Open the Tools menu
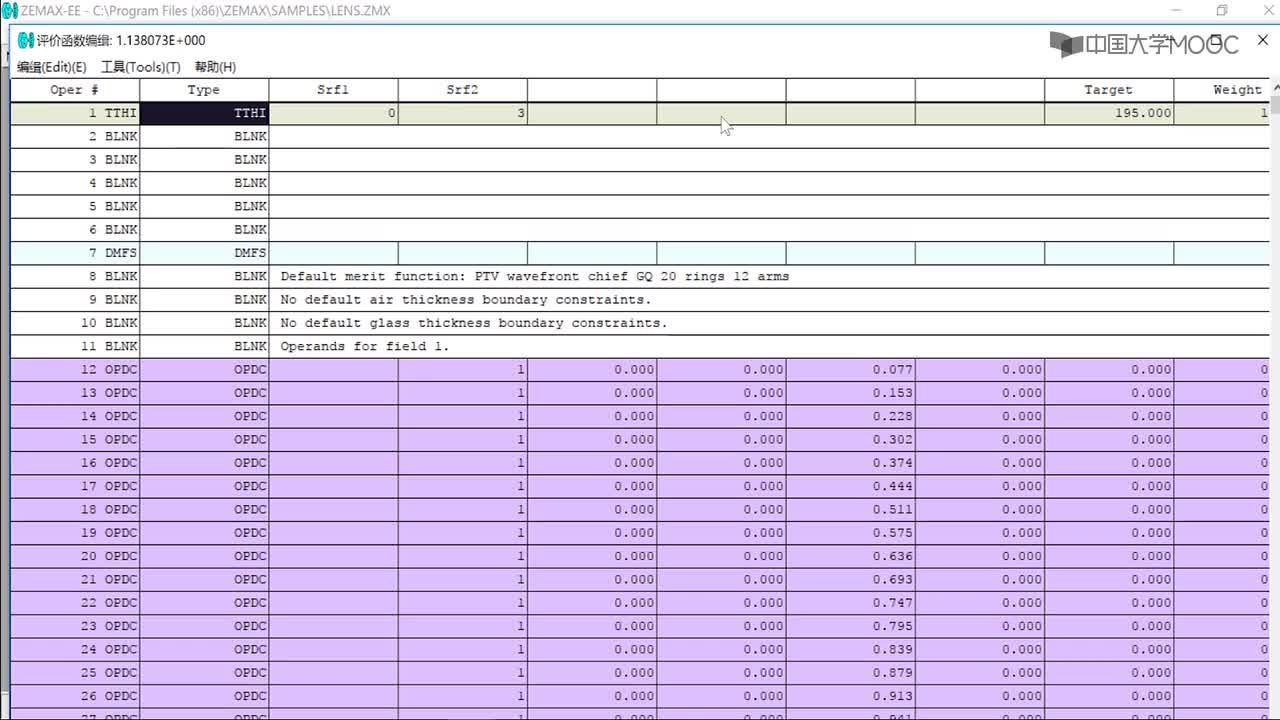The height and width of the screenshot is (720, 1280). 141,67
